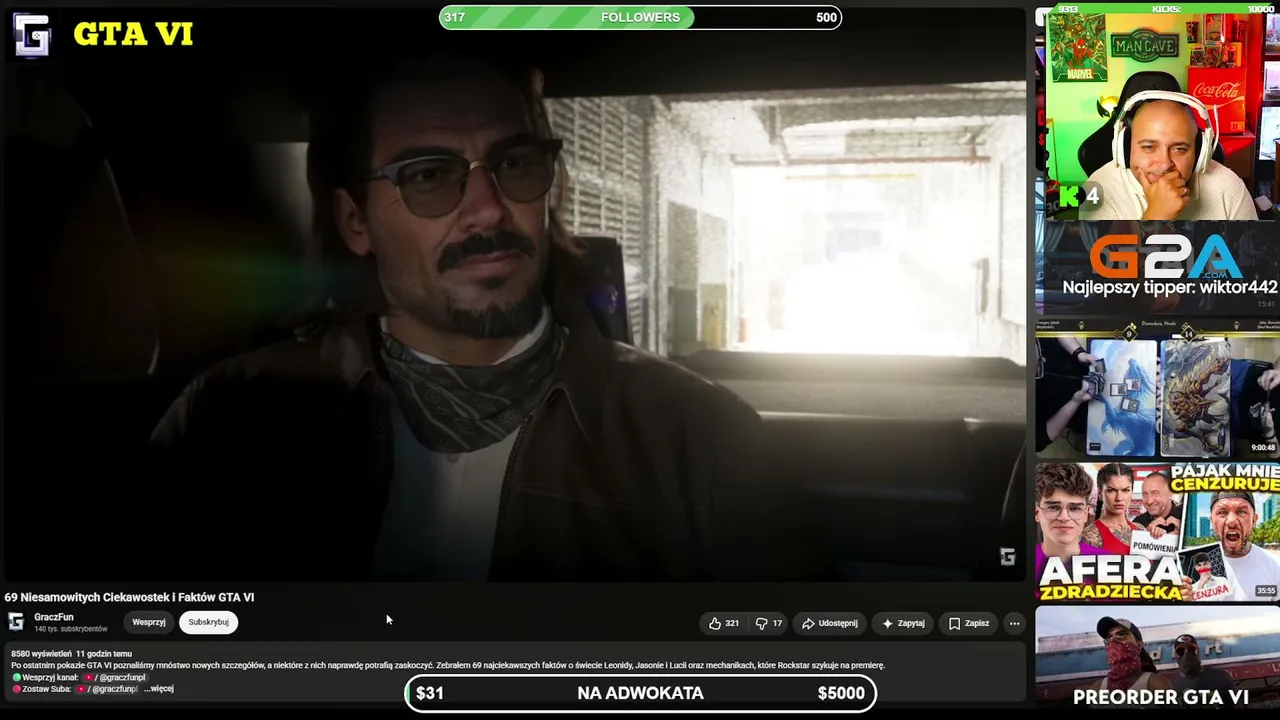Open the Zapytaj ask feature

pos(903,623)
